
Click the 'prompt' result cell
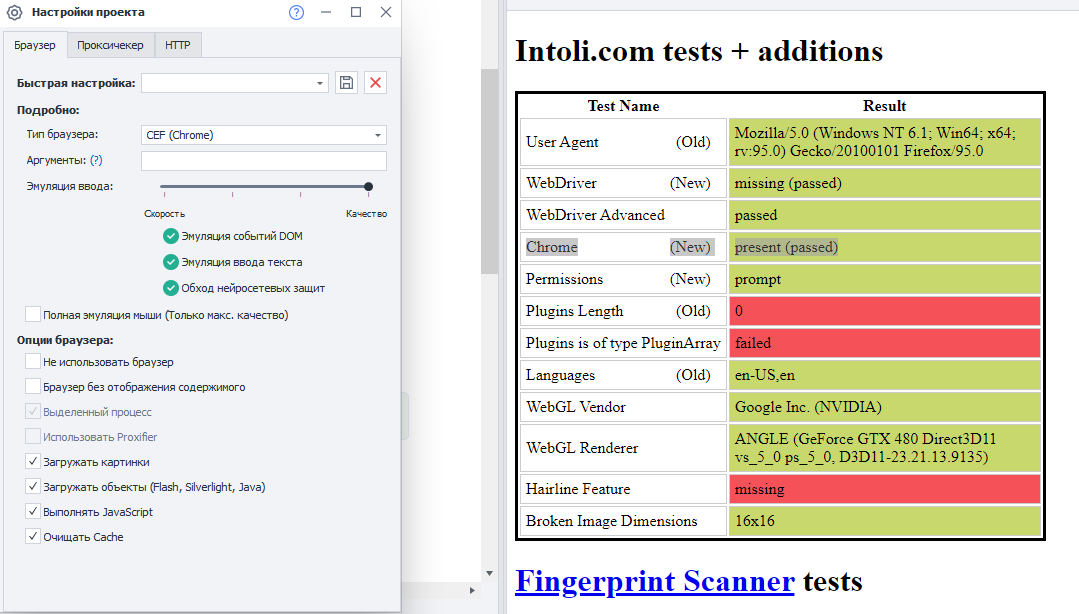(x=884, y=279)
